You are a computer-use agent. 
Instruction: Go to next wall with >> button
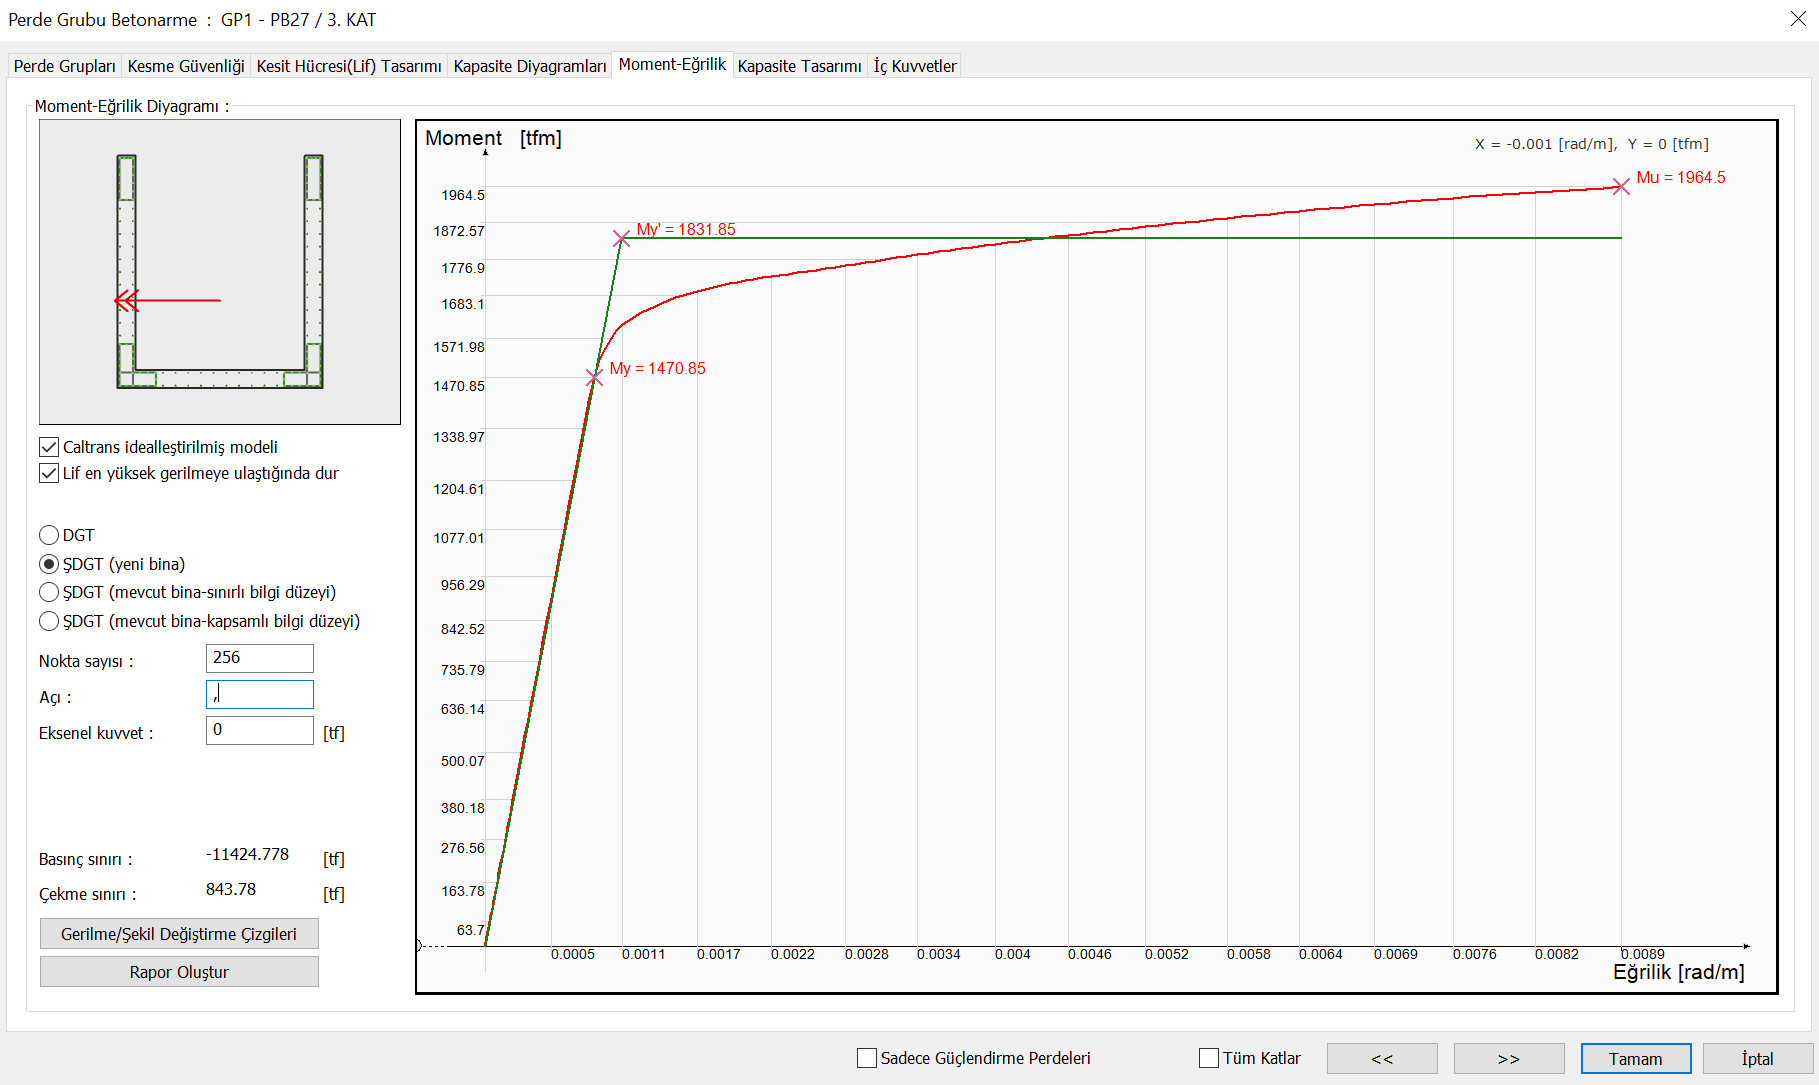pyautogui.click(x=1509, y=1058)
